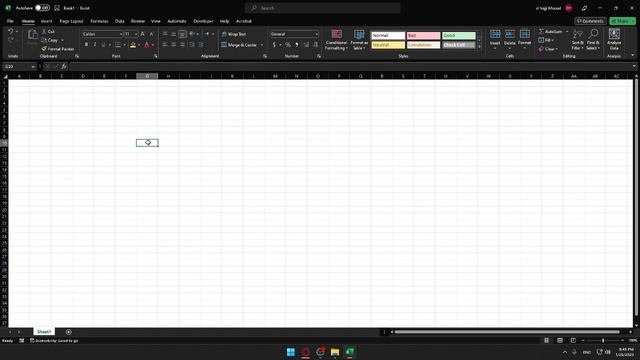The width and height of the screenshot is (640, 360).
Task: Open the Format cells menu
Action: [524, 39]
